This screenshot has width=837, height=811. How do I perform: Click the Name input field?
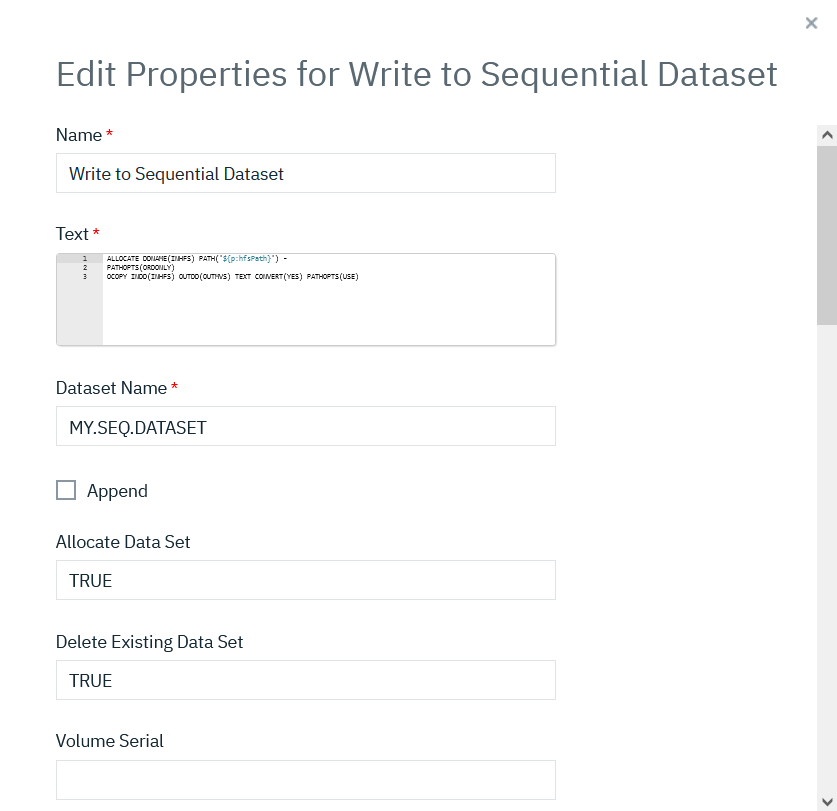[x=305, y=173]
